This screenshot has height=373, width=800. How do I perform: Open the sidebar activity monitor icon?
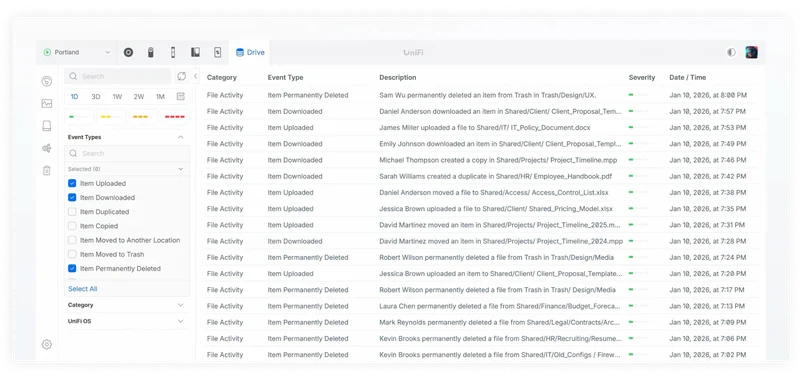(x=47, y=104)
